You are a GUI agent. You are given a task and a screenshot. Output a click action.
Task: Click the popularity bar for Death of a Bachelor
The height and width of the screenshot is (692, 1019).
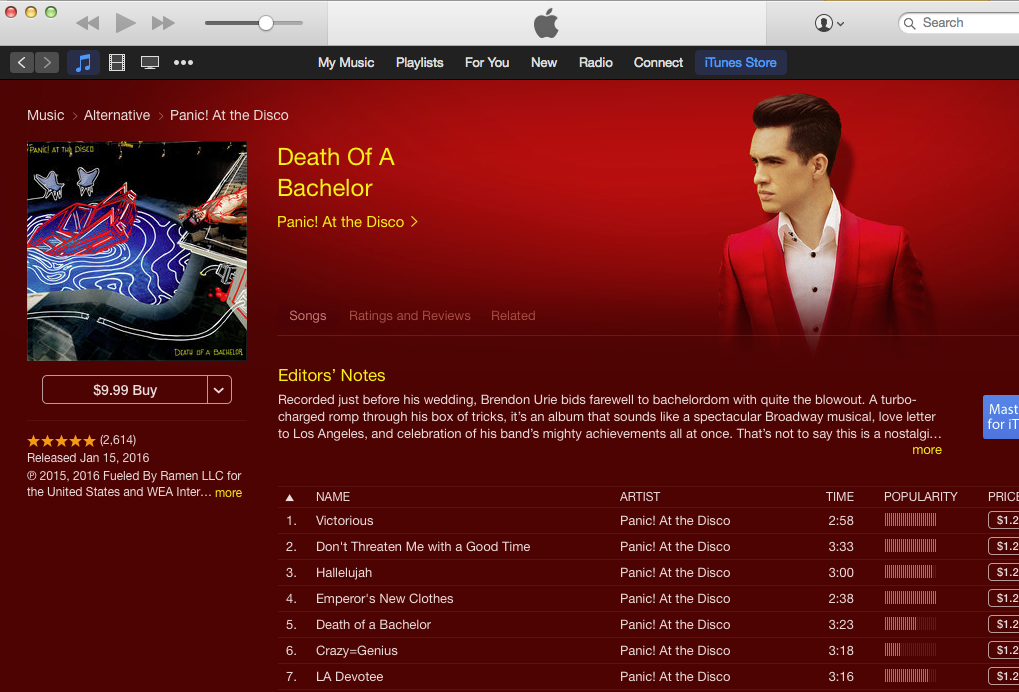coord(910,624)
